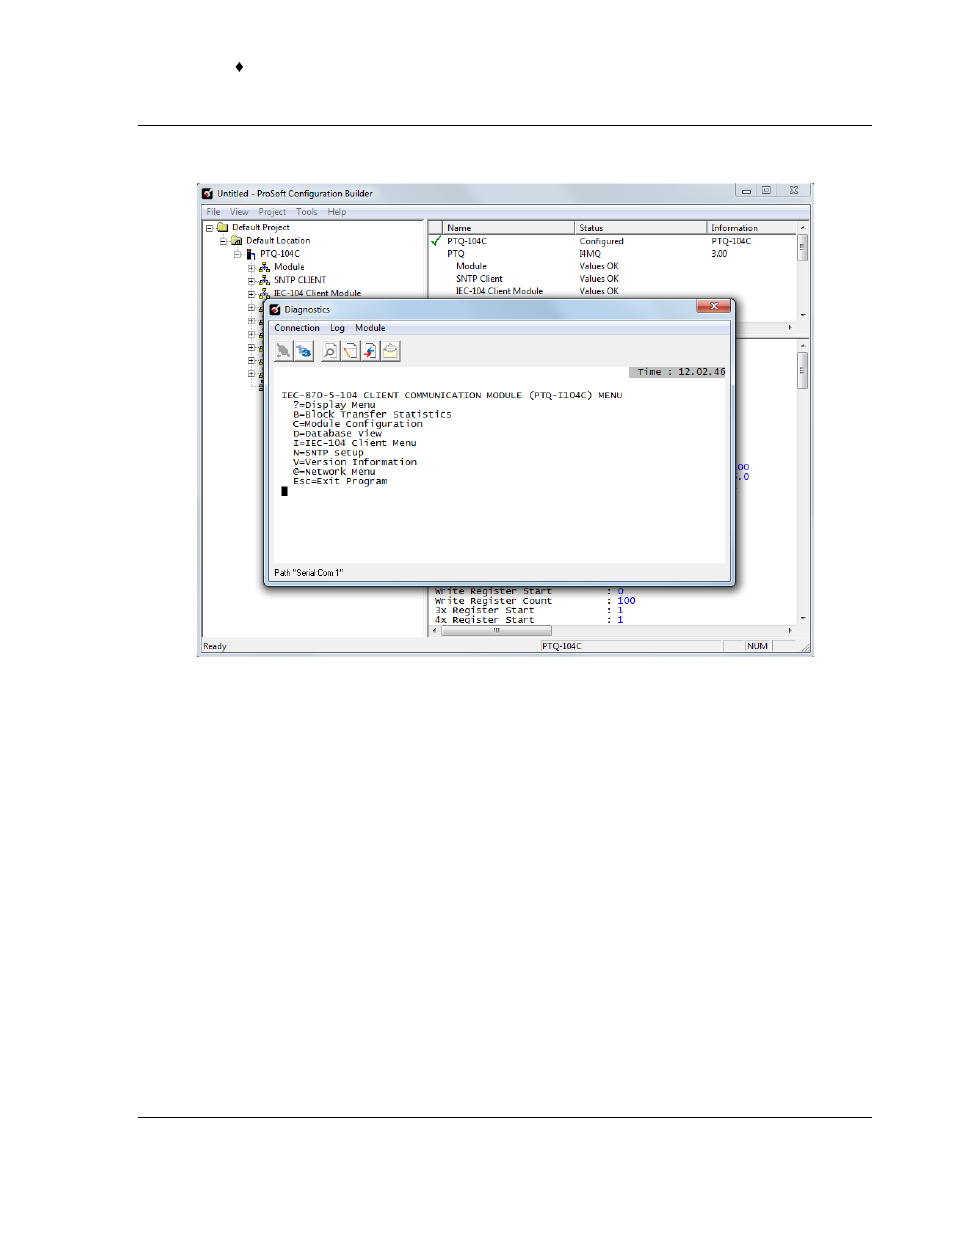Collapse the Default Project node
The width and height of the screenshot is (954, 1235).
[x=210, y=228]
